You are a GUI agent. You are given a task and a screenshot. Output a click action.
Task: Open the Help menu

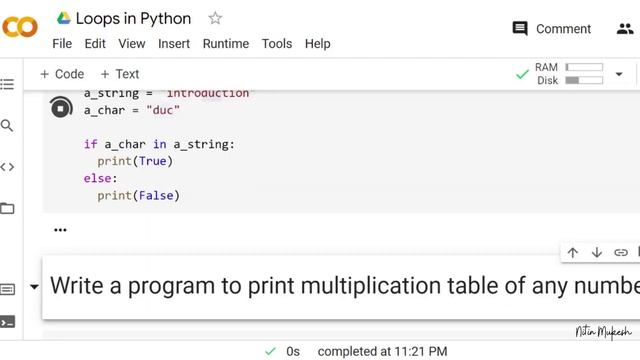[x=318, y=44]
